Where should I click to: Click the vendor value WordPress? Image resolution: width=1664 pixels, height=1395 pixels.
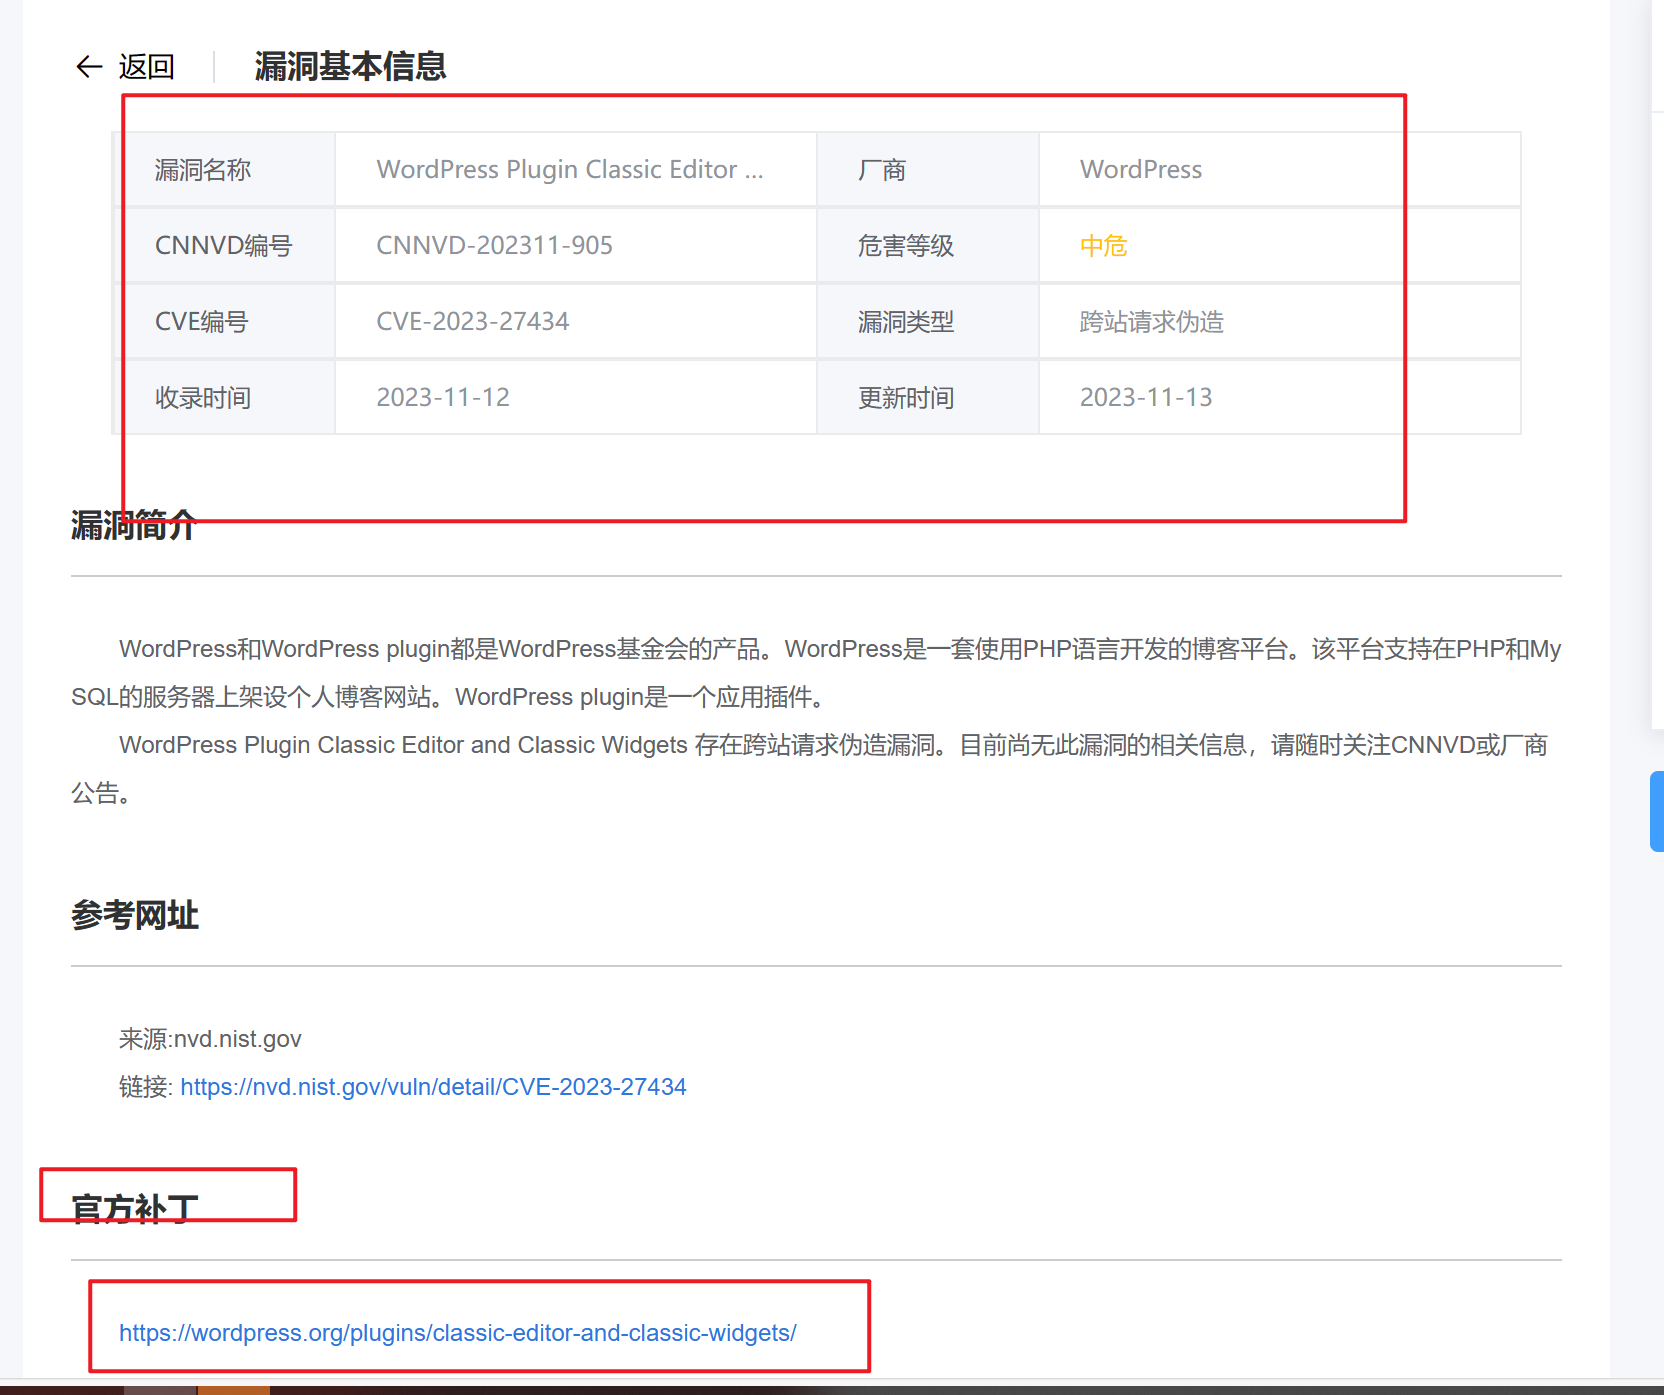pyautogui.click(x=1141, y=170)
